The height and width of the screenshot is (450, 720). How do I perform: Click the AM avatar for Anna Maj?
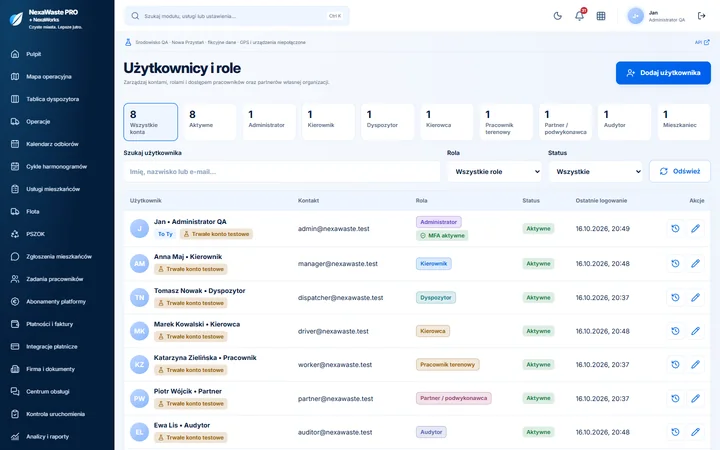tap(139, 264)
